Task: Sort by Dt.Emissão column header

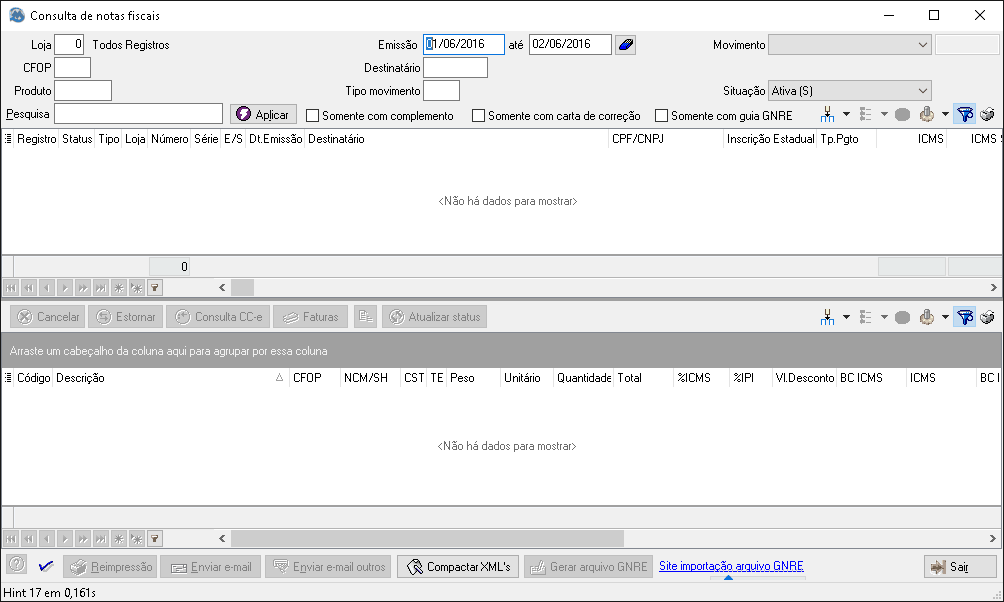Action: [275, 139]
